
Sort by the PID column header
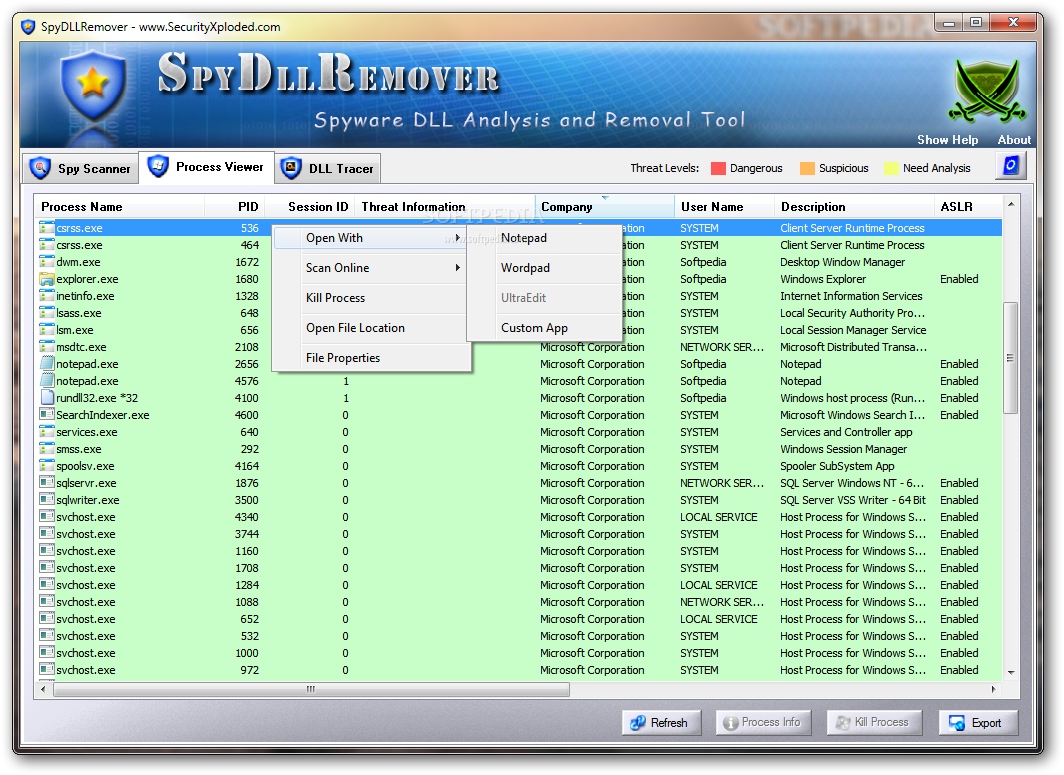pyautogui.click(x=235, y=206)
